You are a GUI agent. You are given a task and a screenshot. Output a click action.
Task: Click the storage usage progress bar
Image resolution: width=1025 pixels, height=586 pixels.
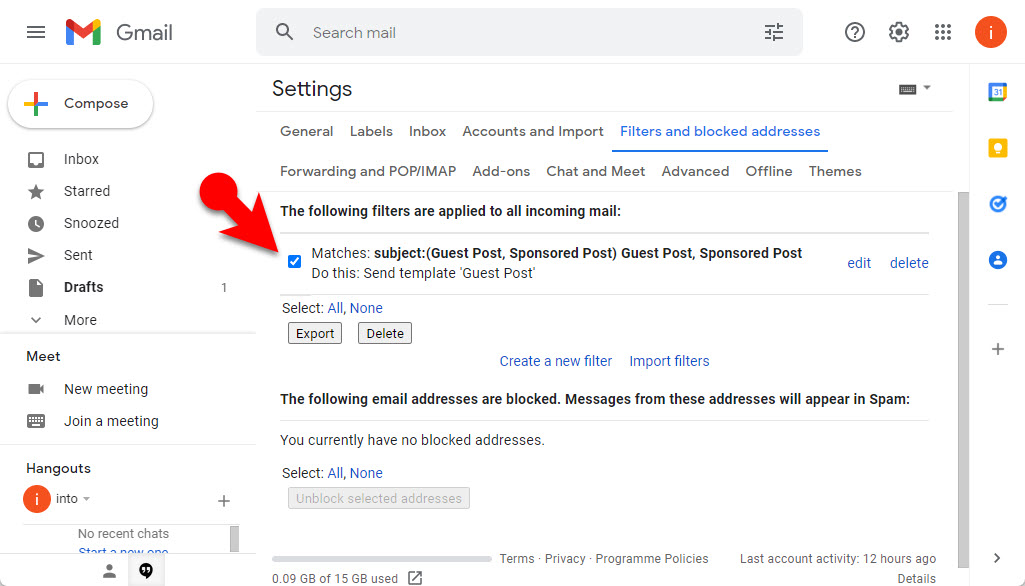(x=382, y=559)
